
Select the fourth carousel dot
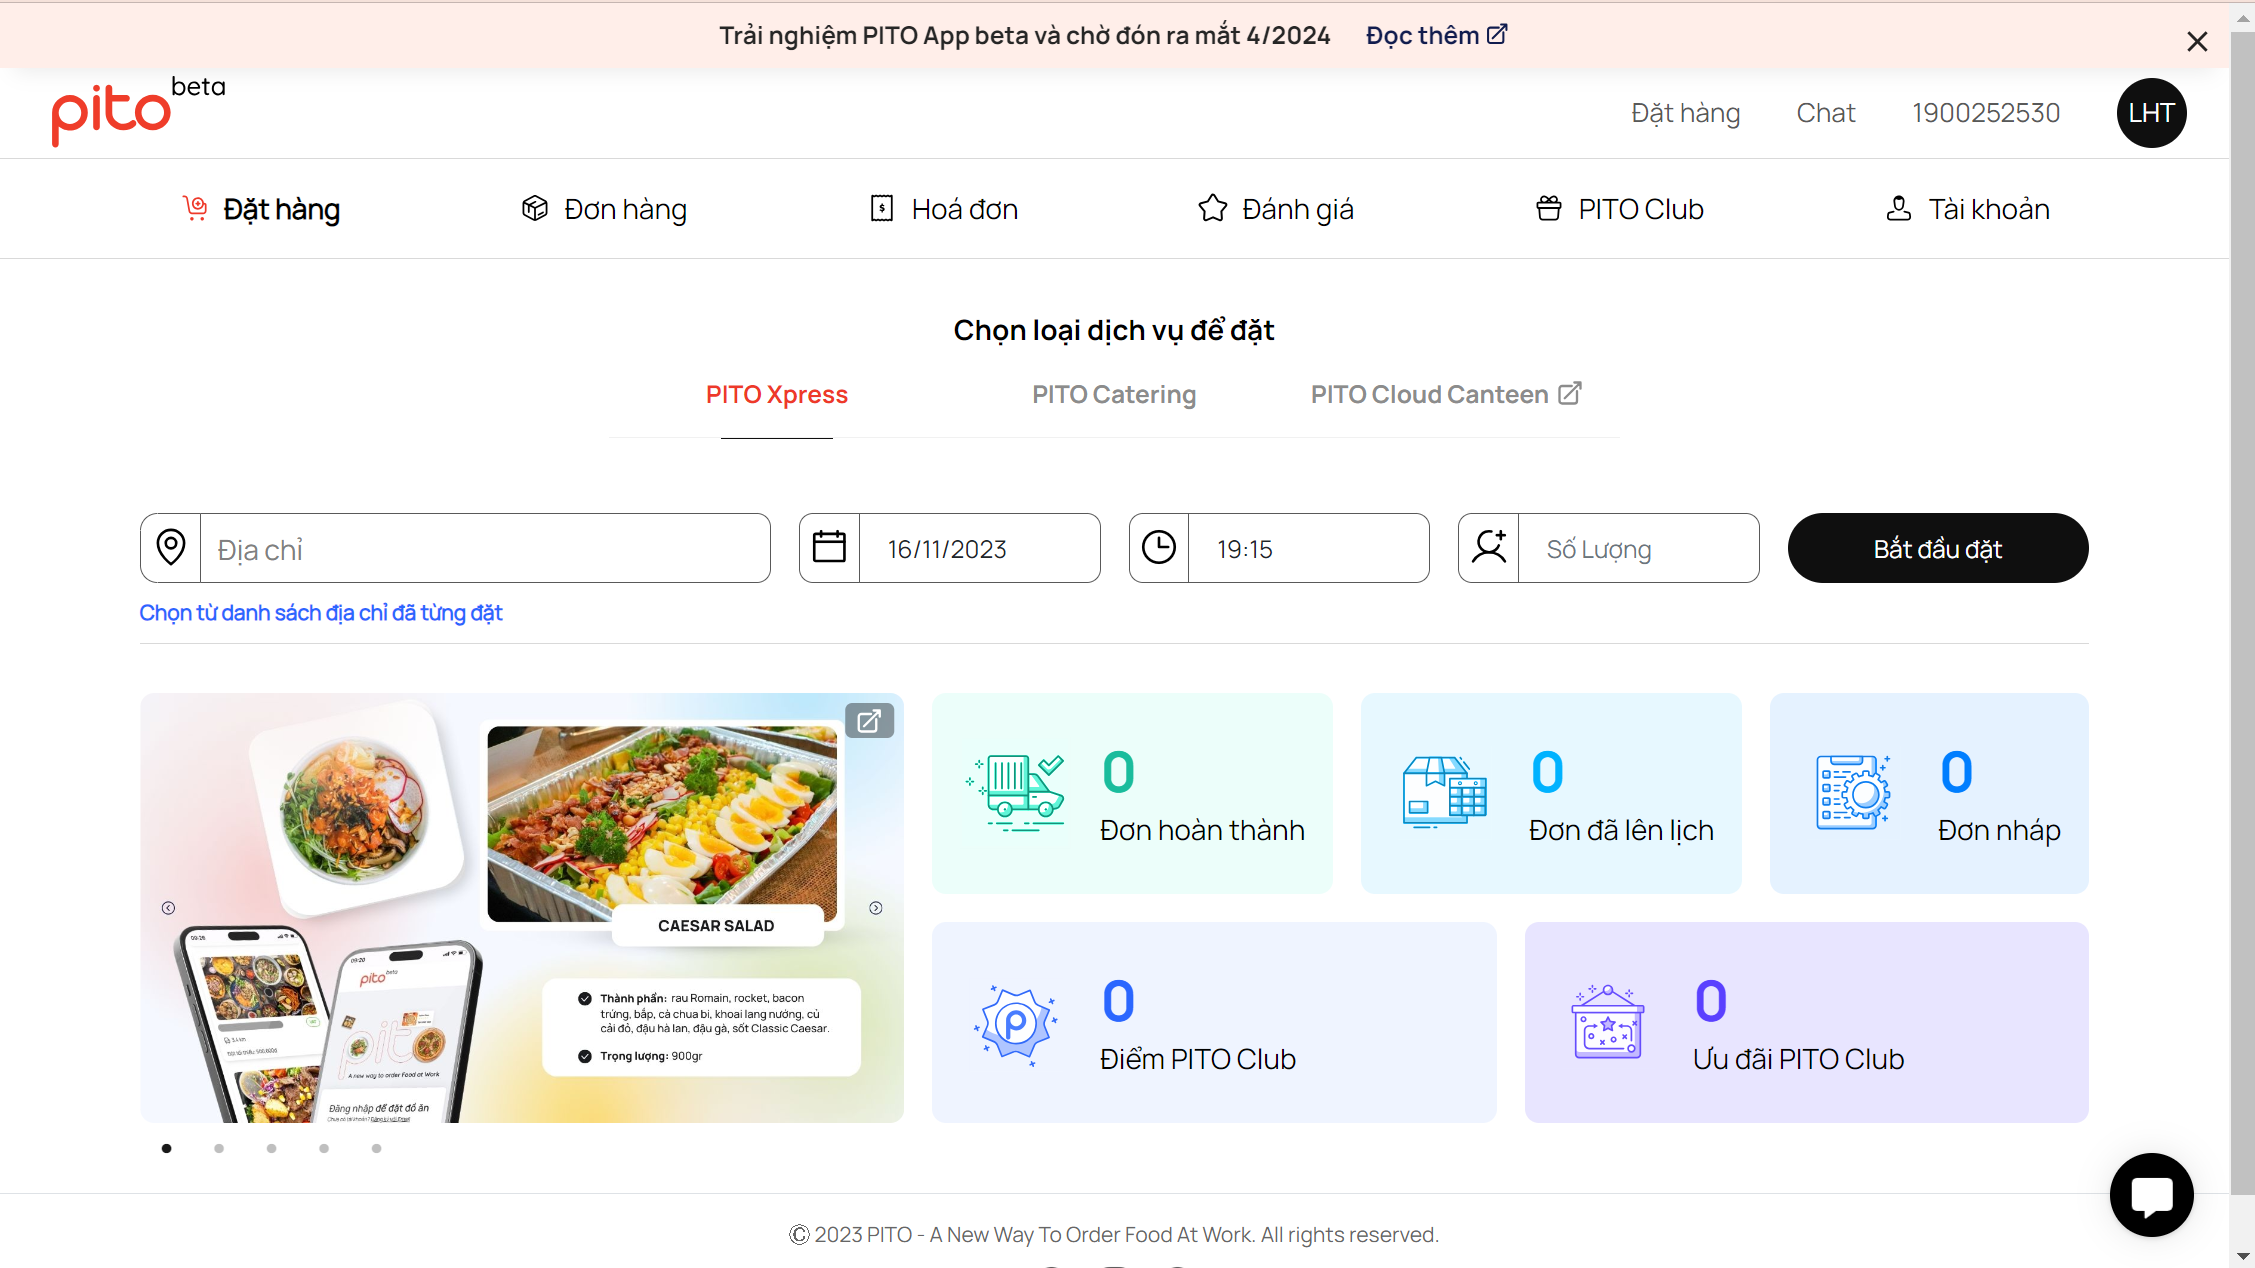324,1148
